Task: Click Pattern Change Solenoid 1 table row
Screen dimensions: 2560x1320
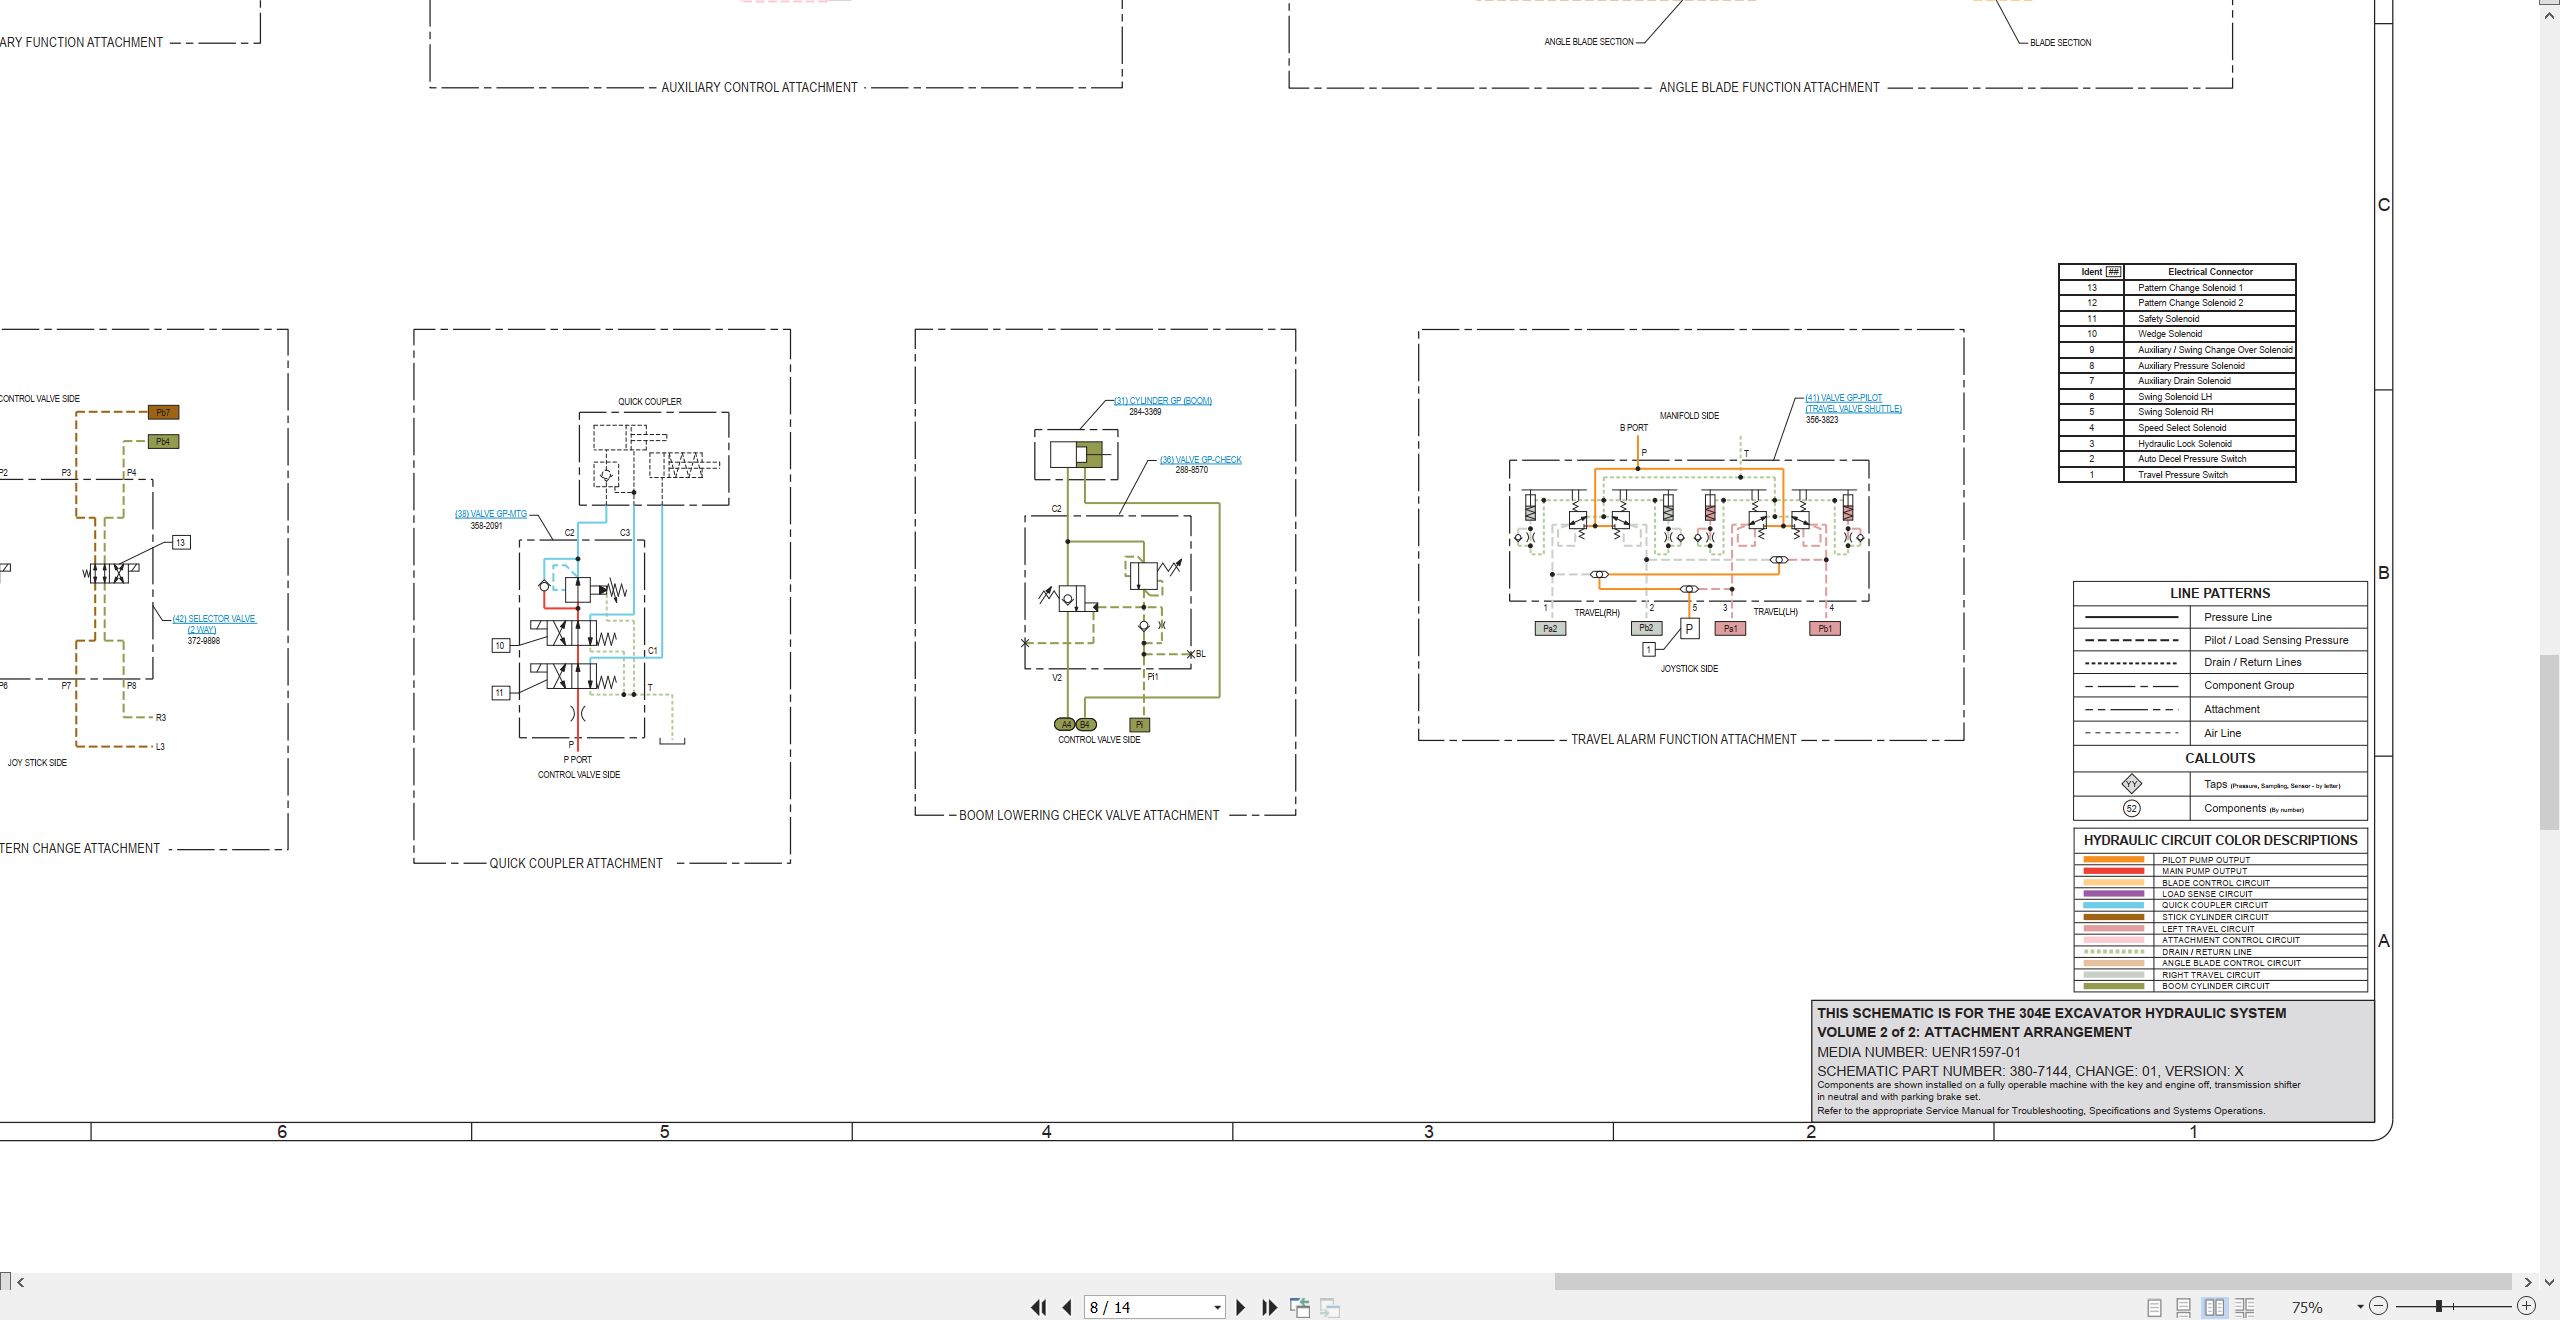Action: (x=2177, y=288)
